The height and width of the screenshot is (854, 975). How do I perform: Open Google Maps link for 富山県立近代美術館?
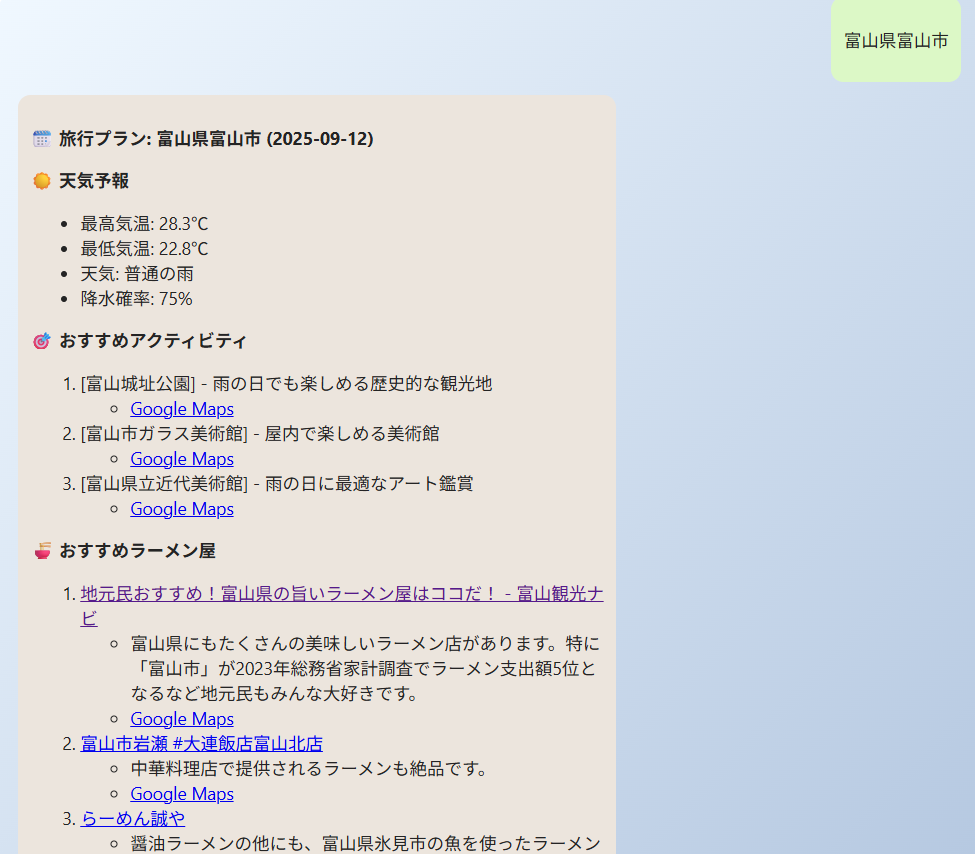tap(181, 509)
